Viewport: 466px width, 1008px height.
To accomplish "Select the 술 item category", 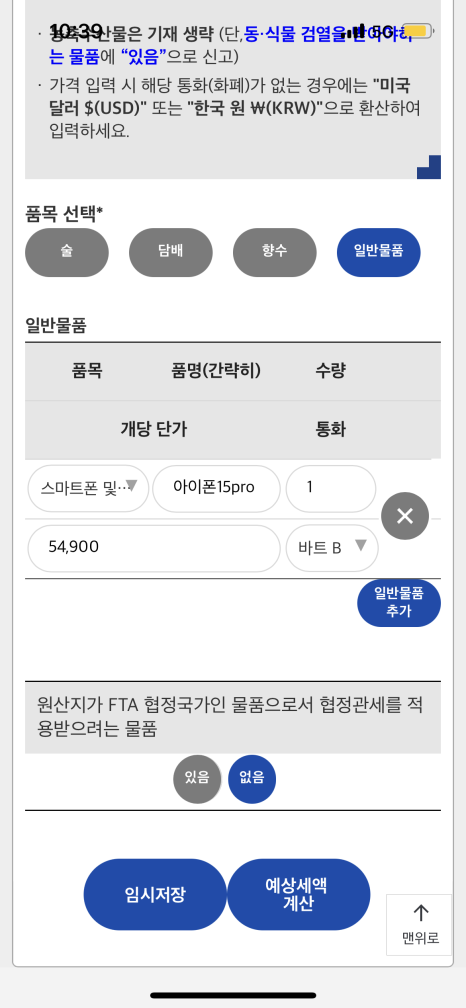I will pyautogui.click(x=67, y=252).
